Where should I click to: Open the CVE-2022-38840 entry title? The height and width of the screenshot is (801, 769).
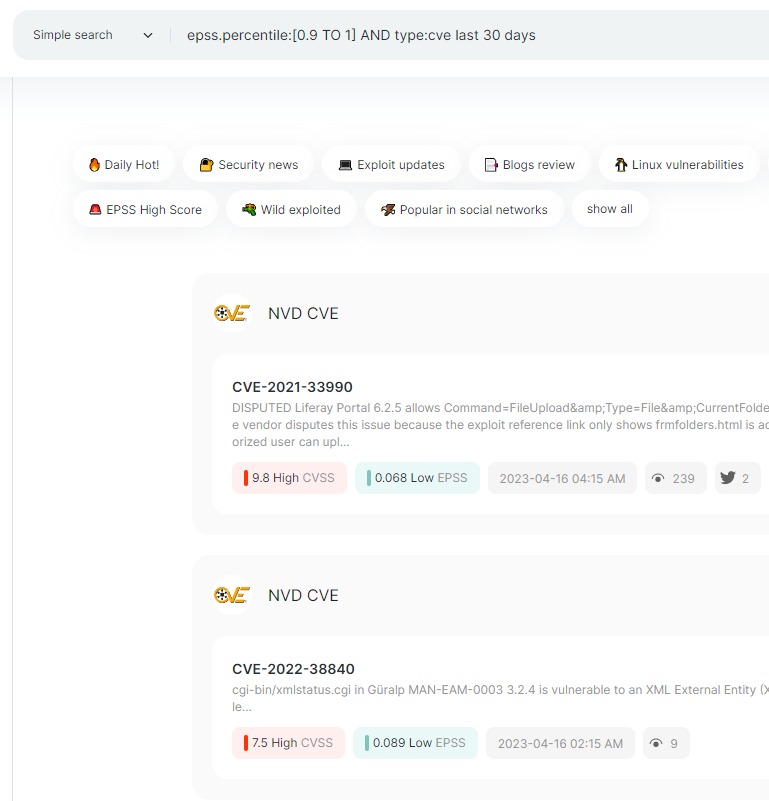tap(293, 669)
